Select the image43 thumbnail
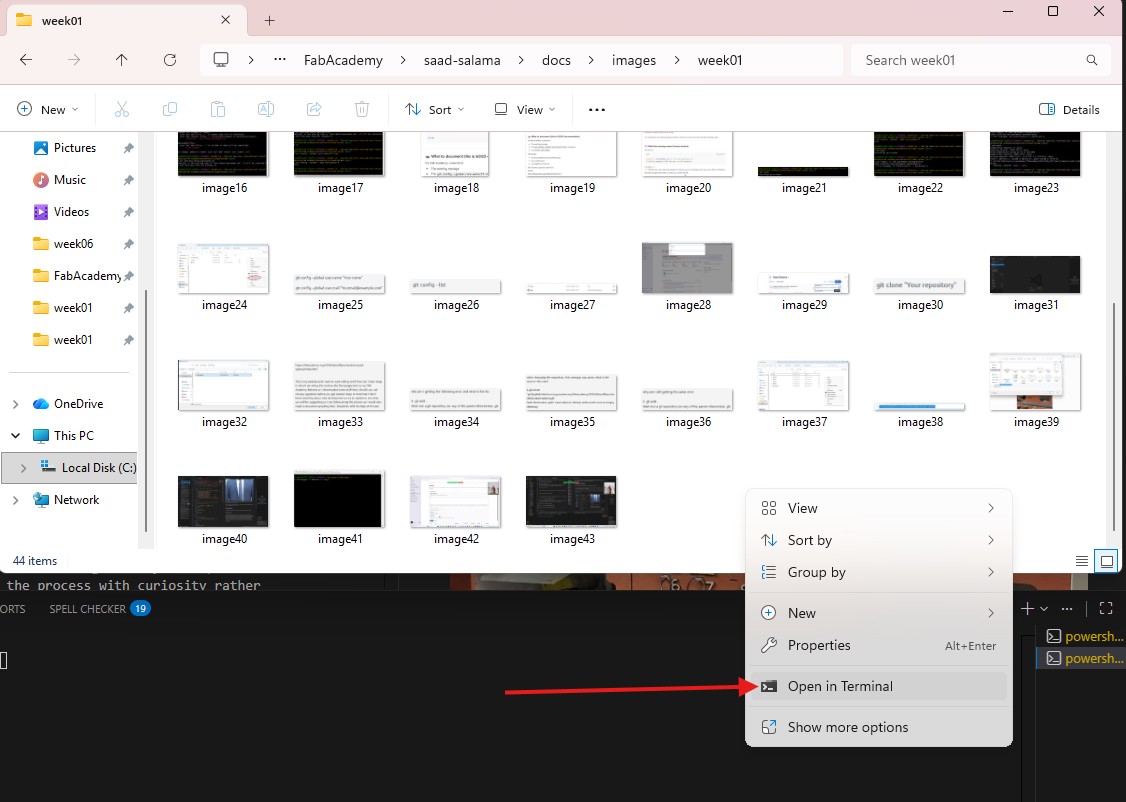Image resolution: width=1126 pixels, height=802 pixels. point(571,501)
